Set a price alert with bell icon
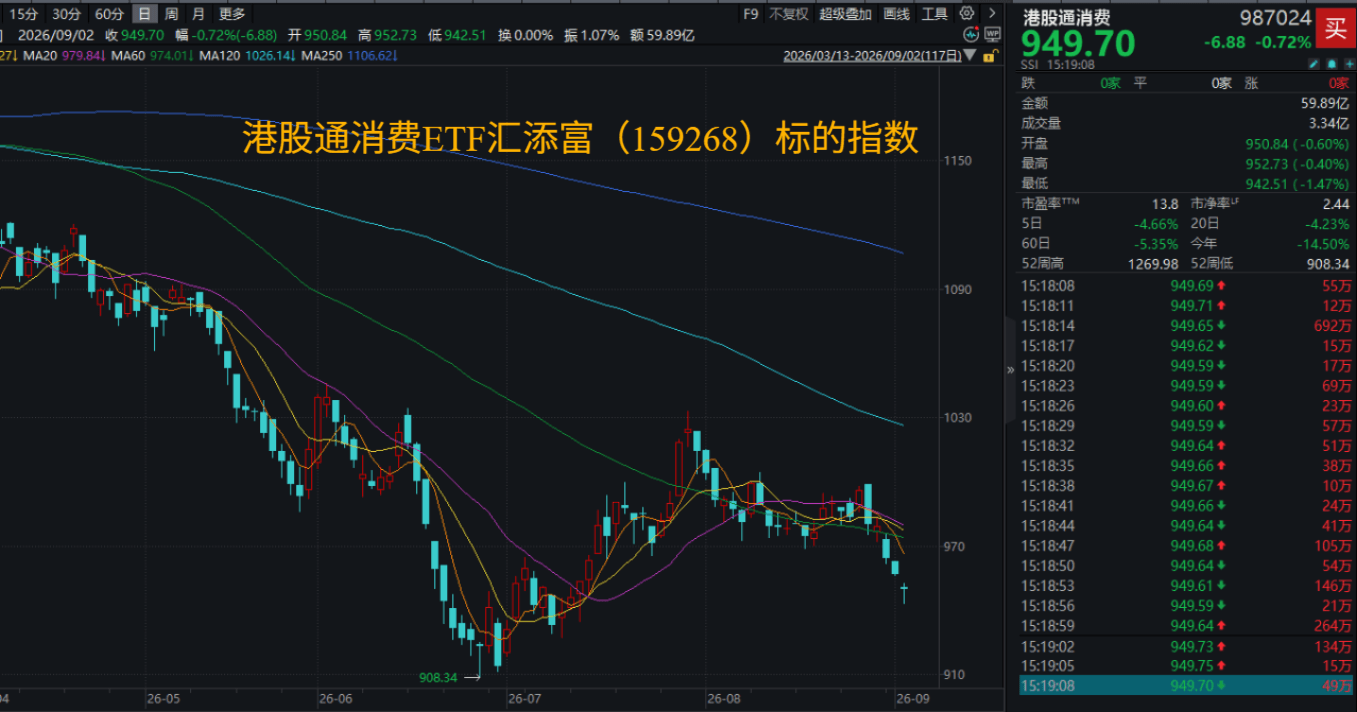 pyautogui.click(x=1331, y=63)
